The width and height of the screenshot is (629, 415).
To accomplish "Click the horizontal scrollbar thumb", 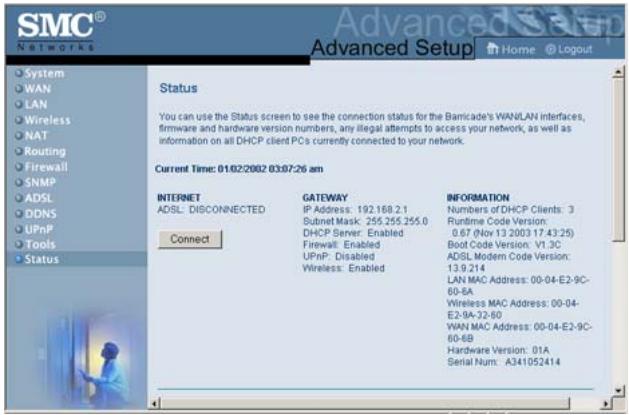I will (x=365, y=403).
